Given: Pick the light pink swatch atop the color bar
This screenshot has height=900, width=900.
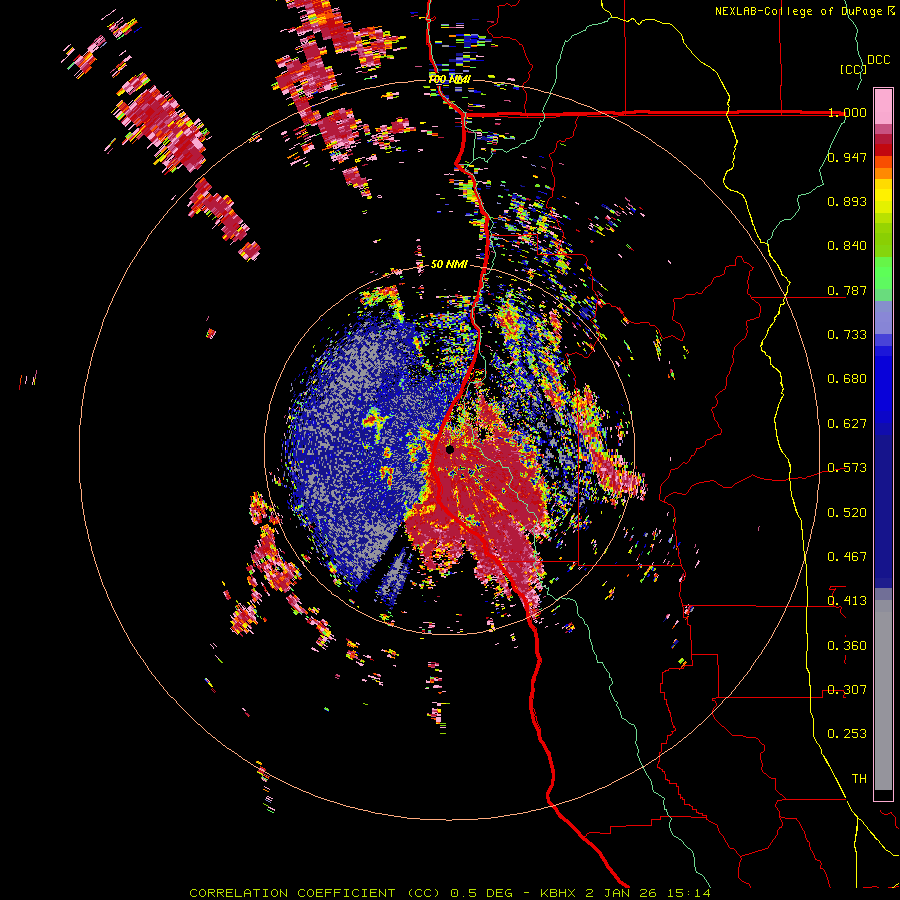Looking at the screenshot, I should pos(883,107).
